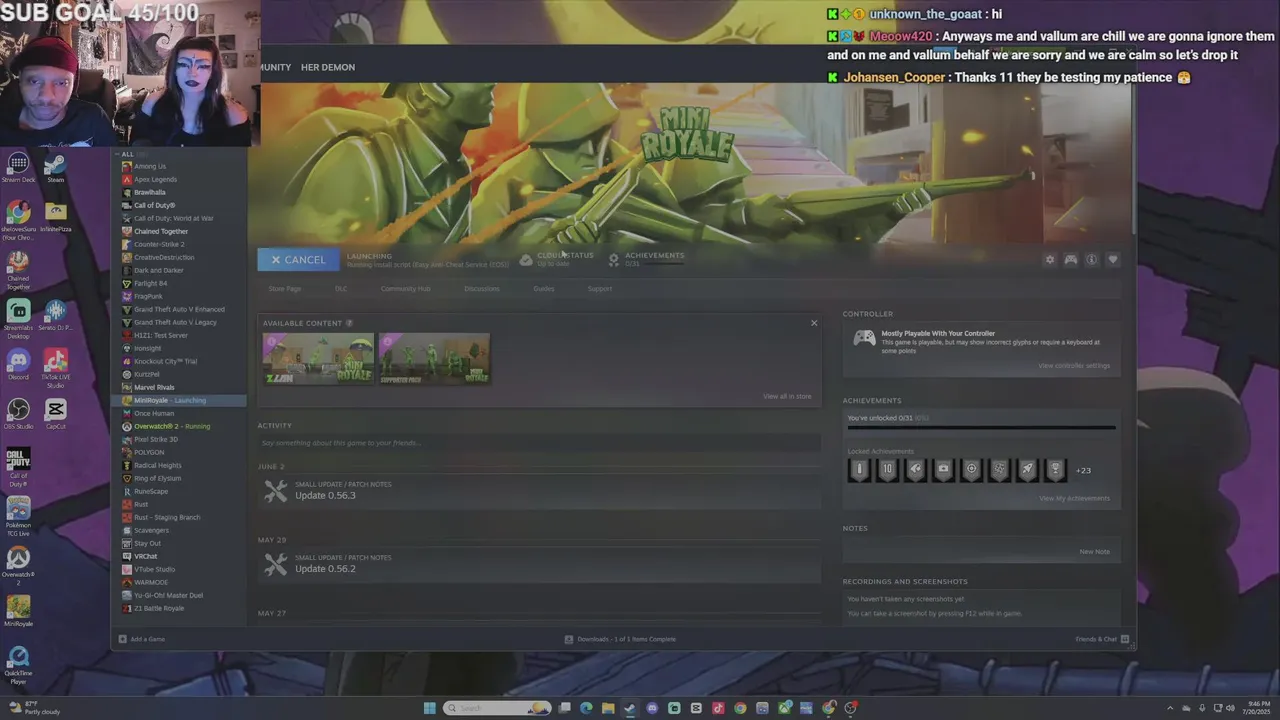Image resolution: width=1280 pixels, height=720 pixels.
Task: Open Steam desktop shortcut
Action: pyautogui.click(x=55, y=168)
